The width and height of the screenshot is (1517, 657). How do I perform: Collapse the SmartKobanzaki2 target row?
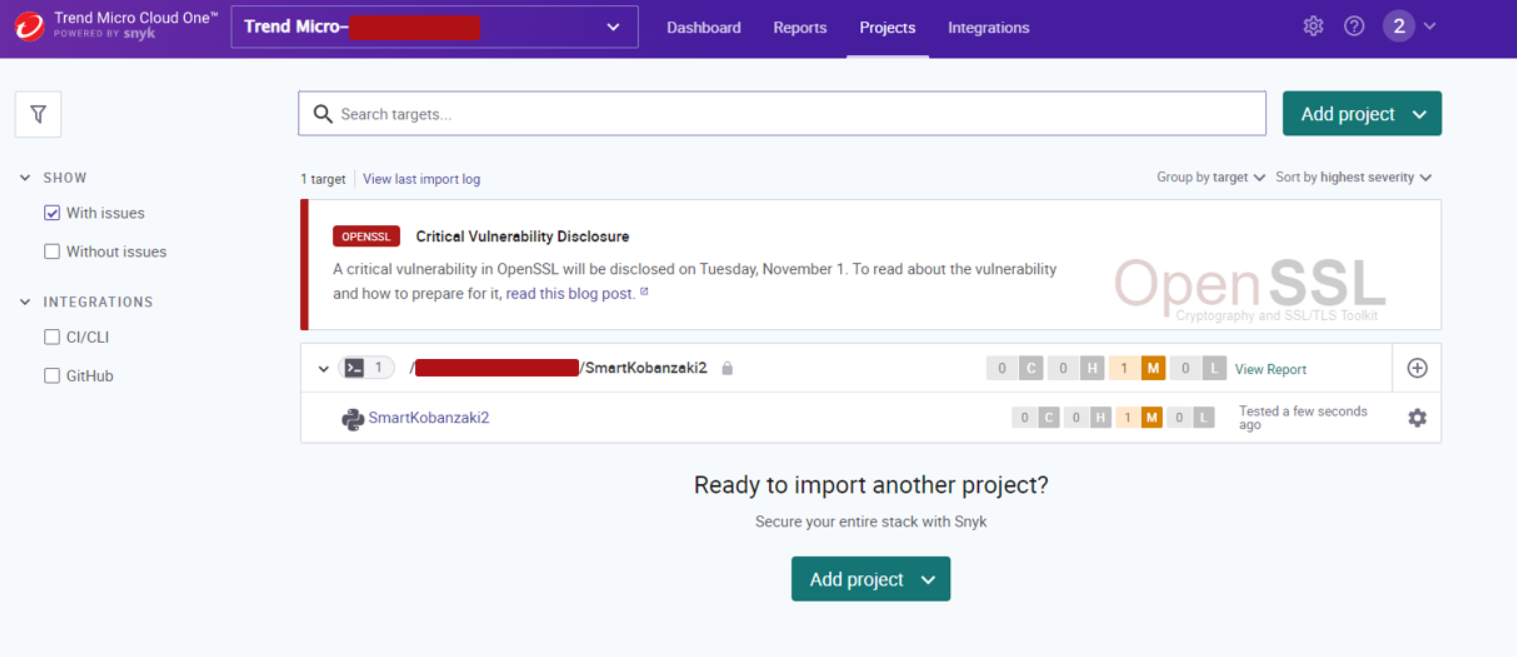click(323, 369)
